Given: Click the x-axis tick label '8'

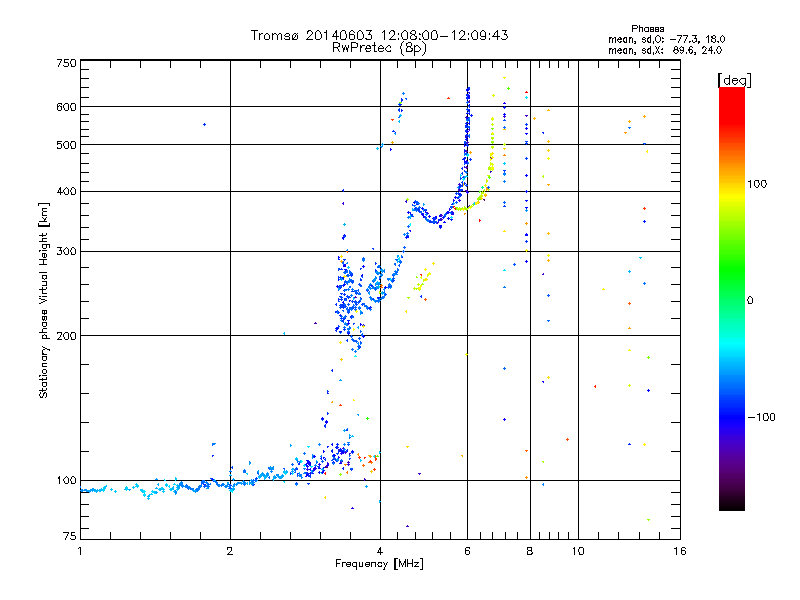Looking at the screenshot, I should pyautogui.click(x=530, y=551).
